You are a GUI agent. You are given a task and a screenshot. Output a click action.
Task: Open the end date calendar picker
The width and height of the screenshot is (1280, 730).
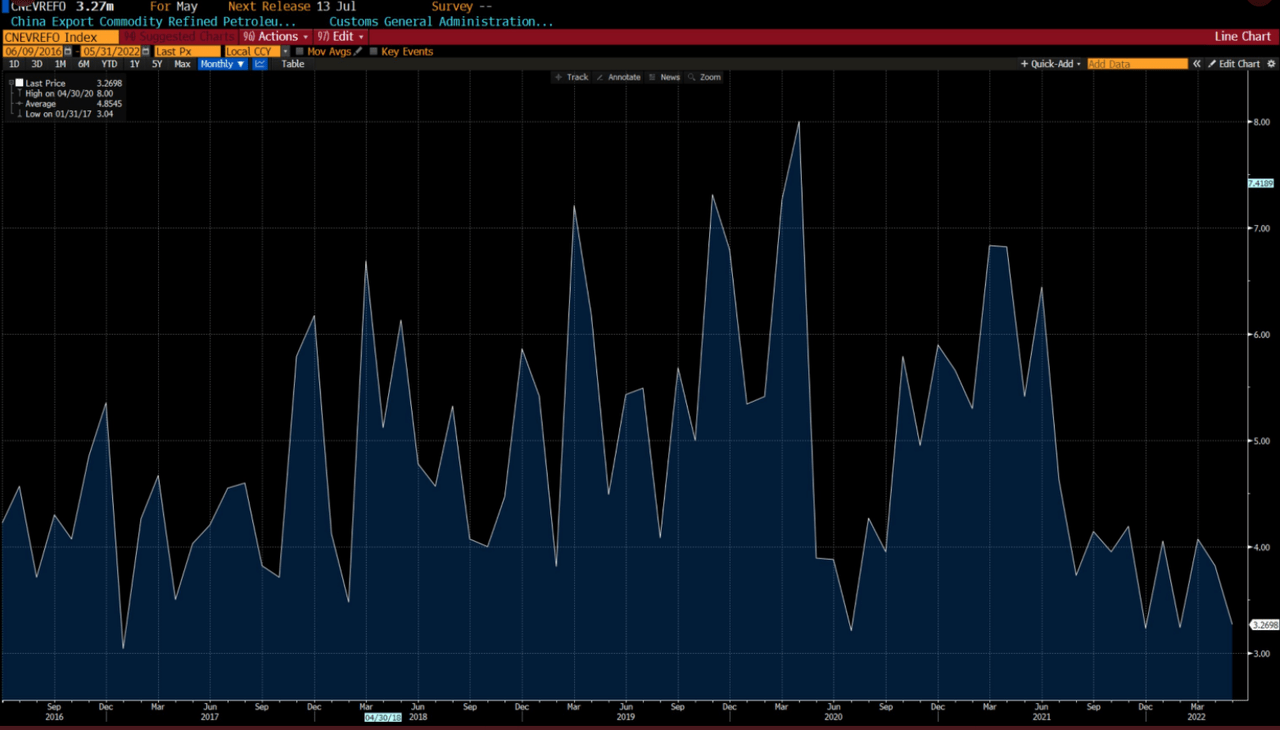[x=146, y=51]
